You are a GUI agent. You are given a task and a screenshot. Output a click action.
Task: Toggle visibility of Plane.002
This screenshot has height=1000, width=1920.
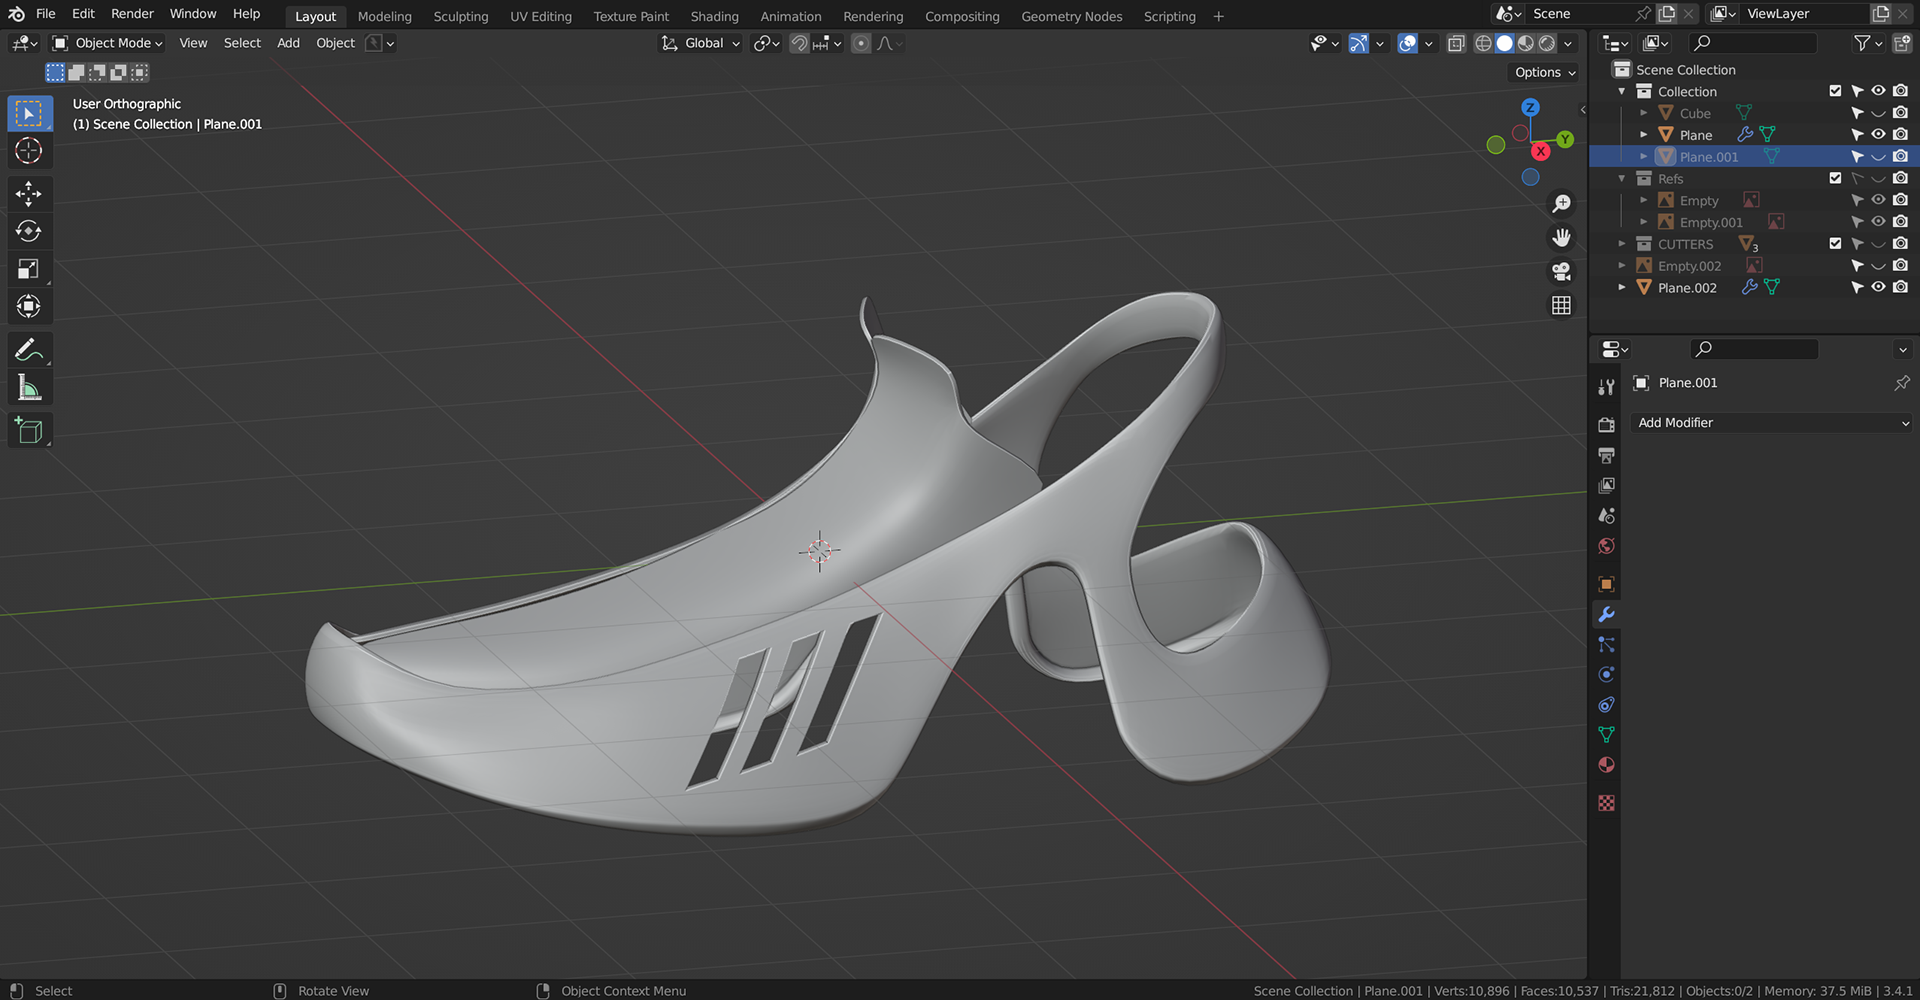[x=1878, y=287]
